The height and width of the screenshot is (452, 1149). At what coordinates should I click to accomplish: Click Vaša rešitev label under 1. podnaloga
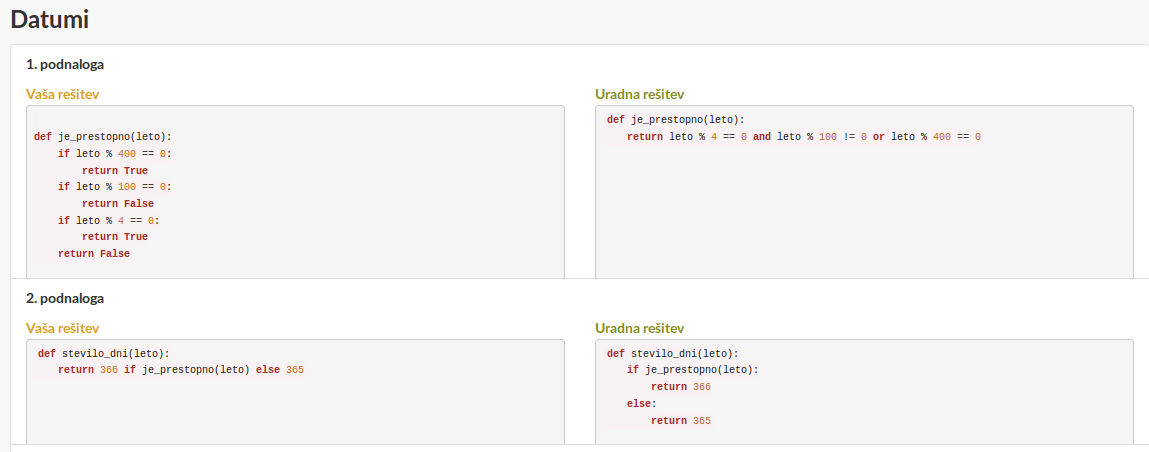pyautogui.click(x=62, y=94)
